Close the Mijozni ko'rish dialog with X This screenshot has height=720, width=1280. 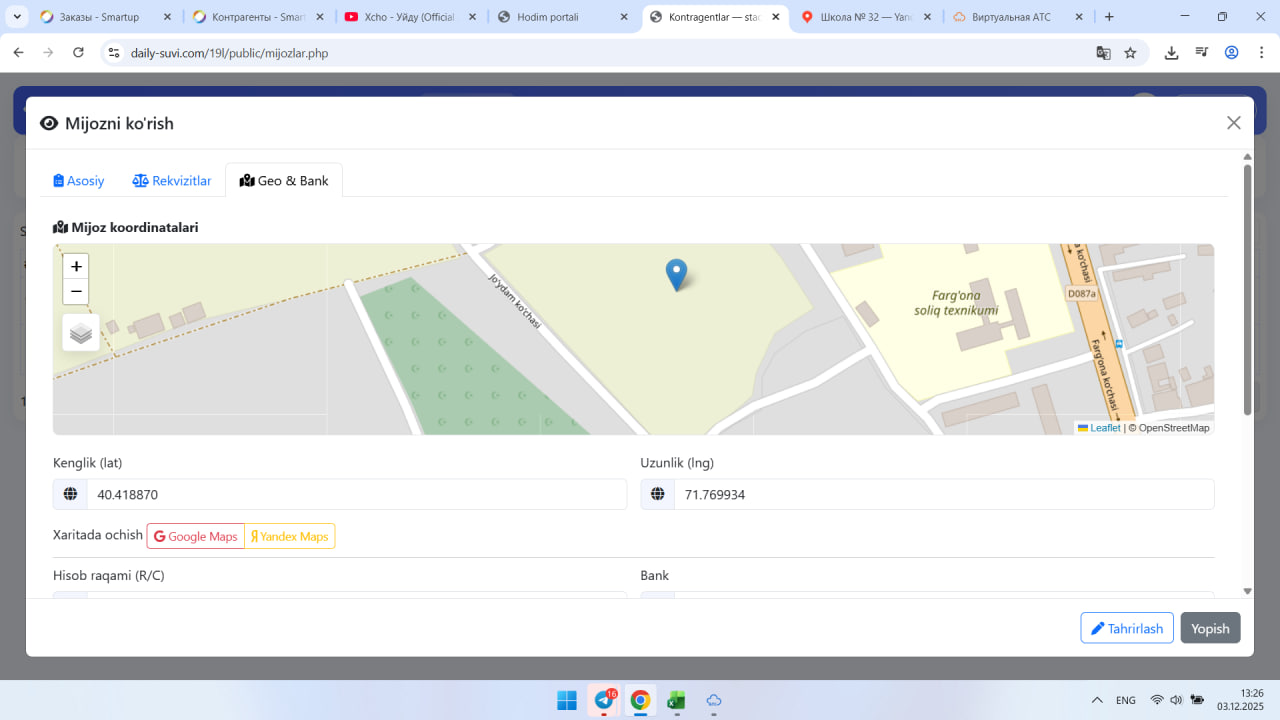1234,123
